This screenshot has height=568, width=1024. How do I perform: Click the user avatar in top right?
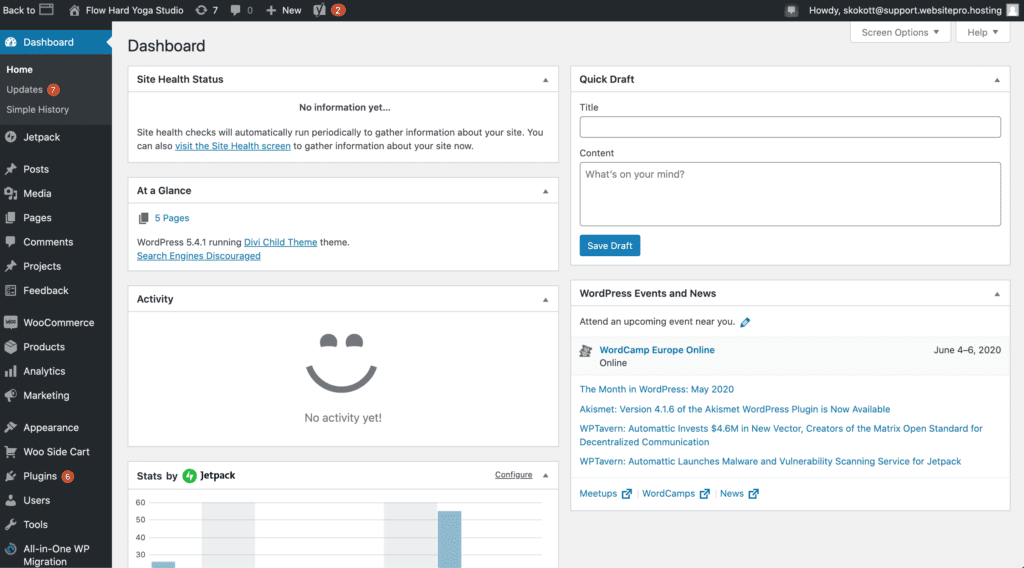click(x=1011, y=10)
